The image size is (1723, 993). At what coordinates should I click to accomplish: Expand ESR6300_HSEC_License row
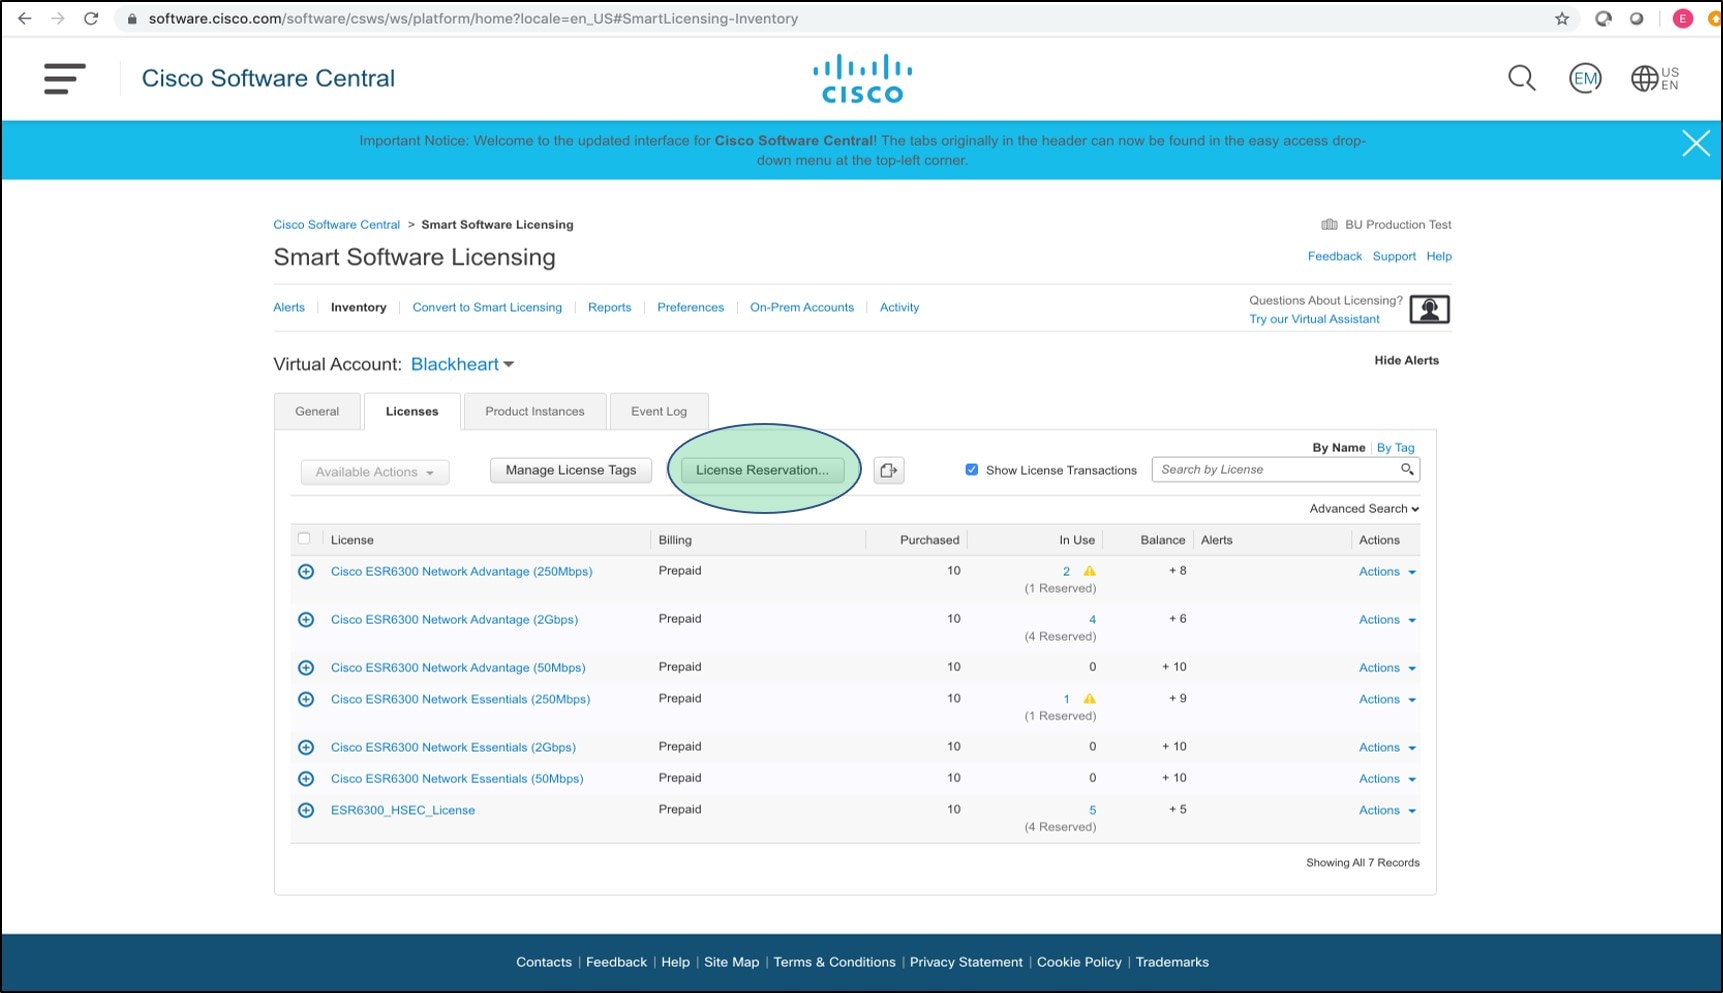coord(306,810)
